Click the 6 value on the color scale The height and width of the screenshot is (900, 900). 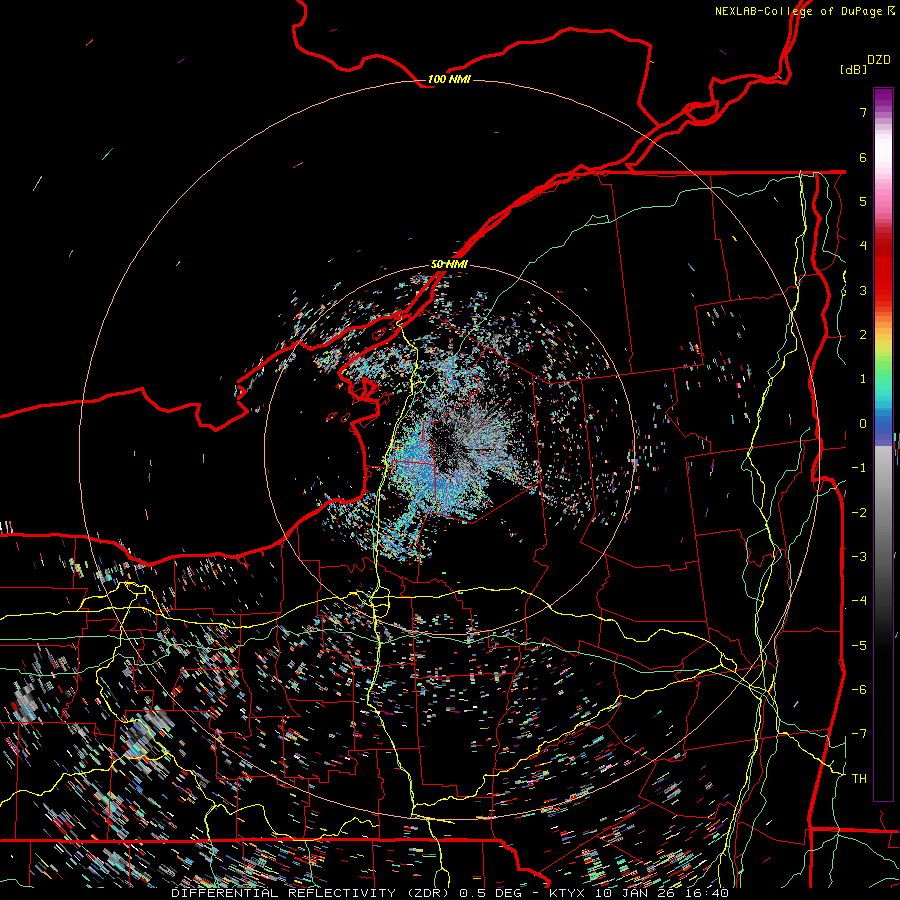pyautogui.click(x=863, y=157)
